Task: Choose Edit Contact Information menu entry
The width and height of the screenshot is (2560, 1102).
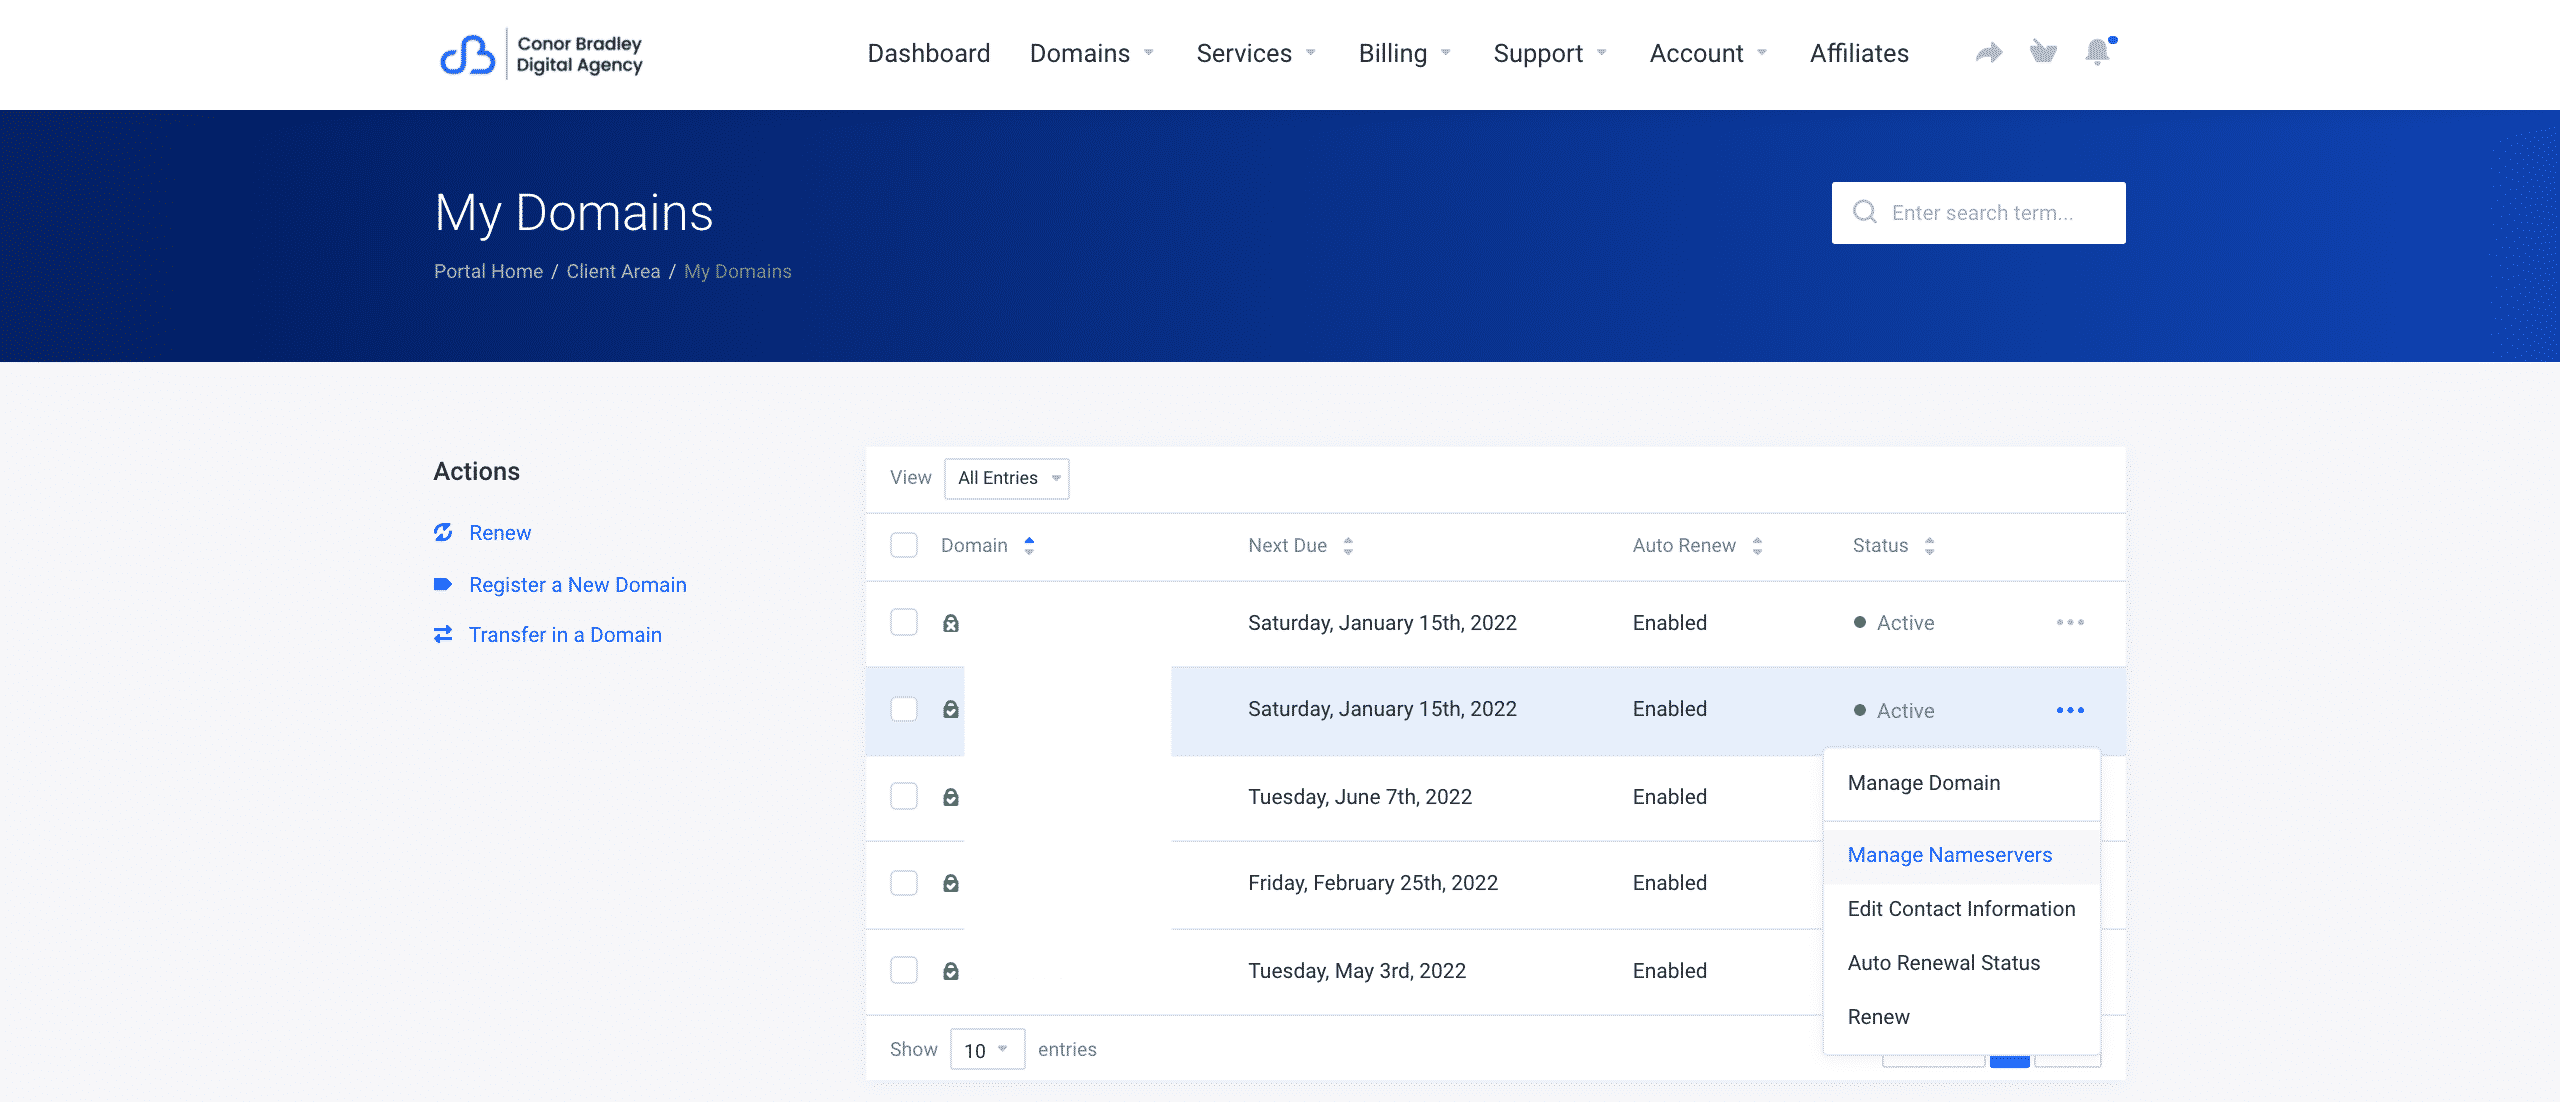Action: coord(1961,909)
